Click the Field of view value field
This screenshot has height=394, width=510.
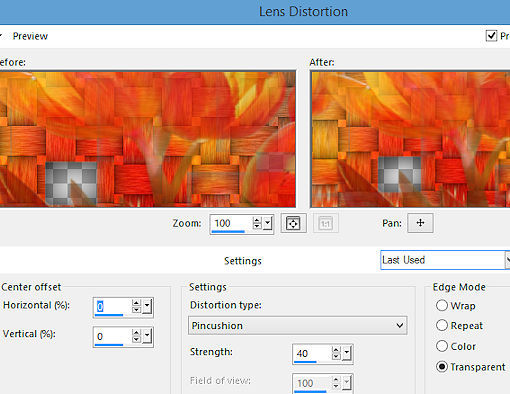pyautogui.click(x=312, y=383)
